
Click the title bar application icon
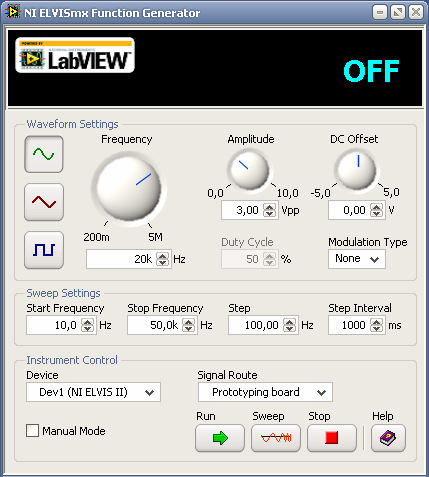point(13,12)
